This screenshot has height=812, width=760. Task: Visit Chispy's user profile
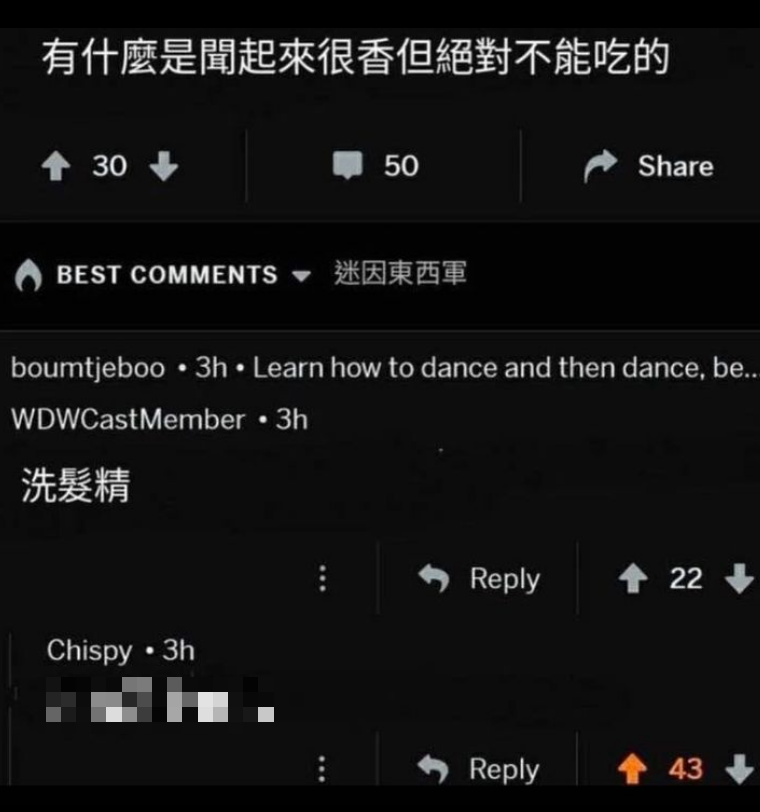pyautogui.click(x=90, y=650)
